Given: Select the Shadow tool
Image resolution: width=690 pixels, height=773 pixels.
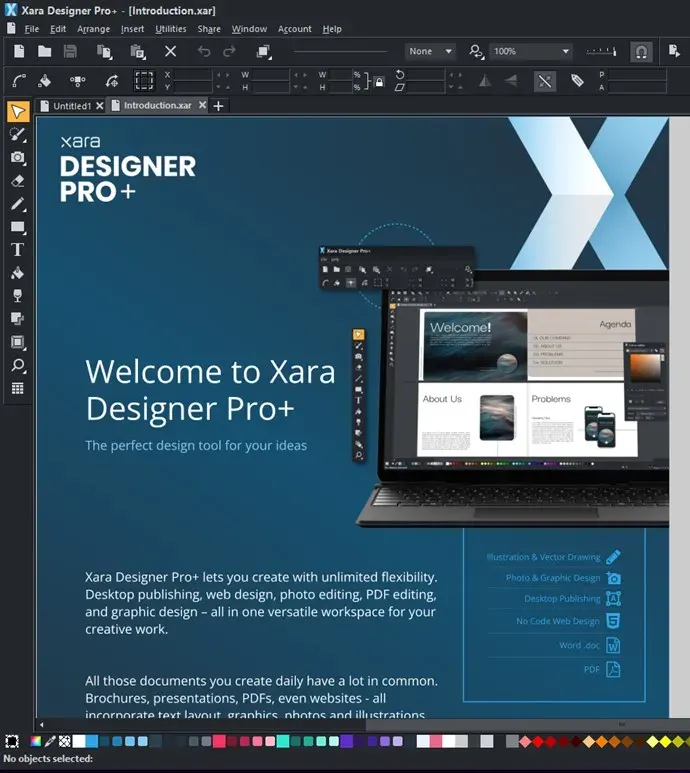Looking at the screenshot, I should [x=18, y=319].
